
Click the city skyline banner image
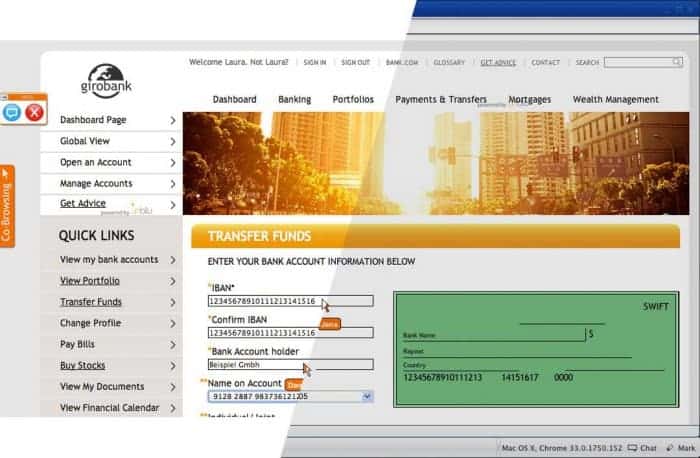pyautogui.click(x=436, y=163)
